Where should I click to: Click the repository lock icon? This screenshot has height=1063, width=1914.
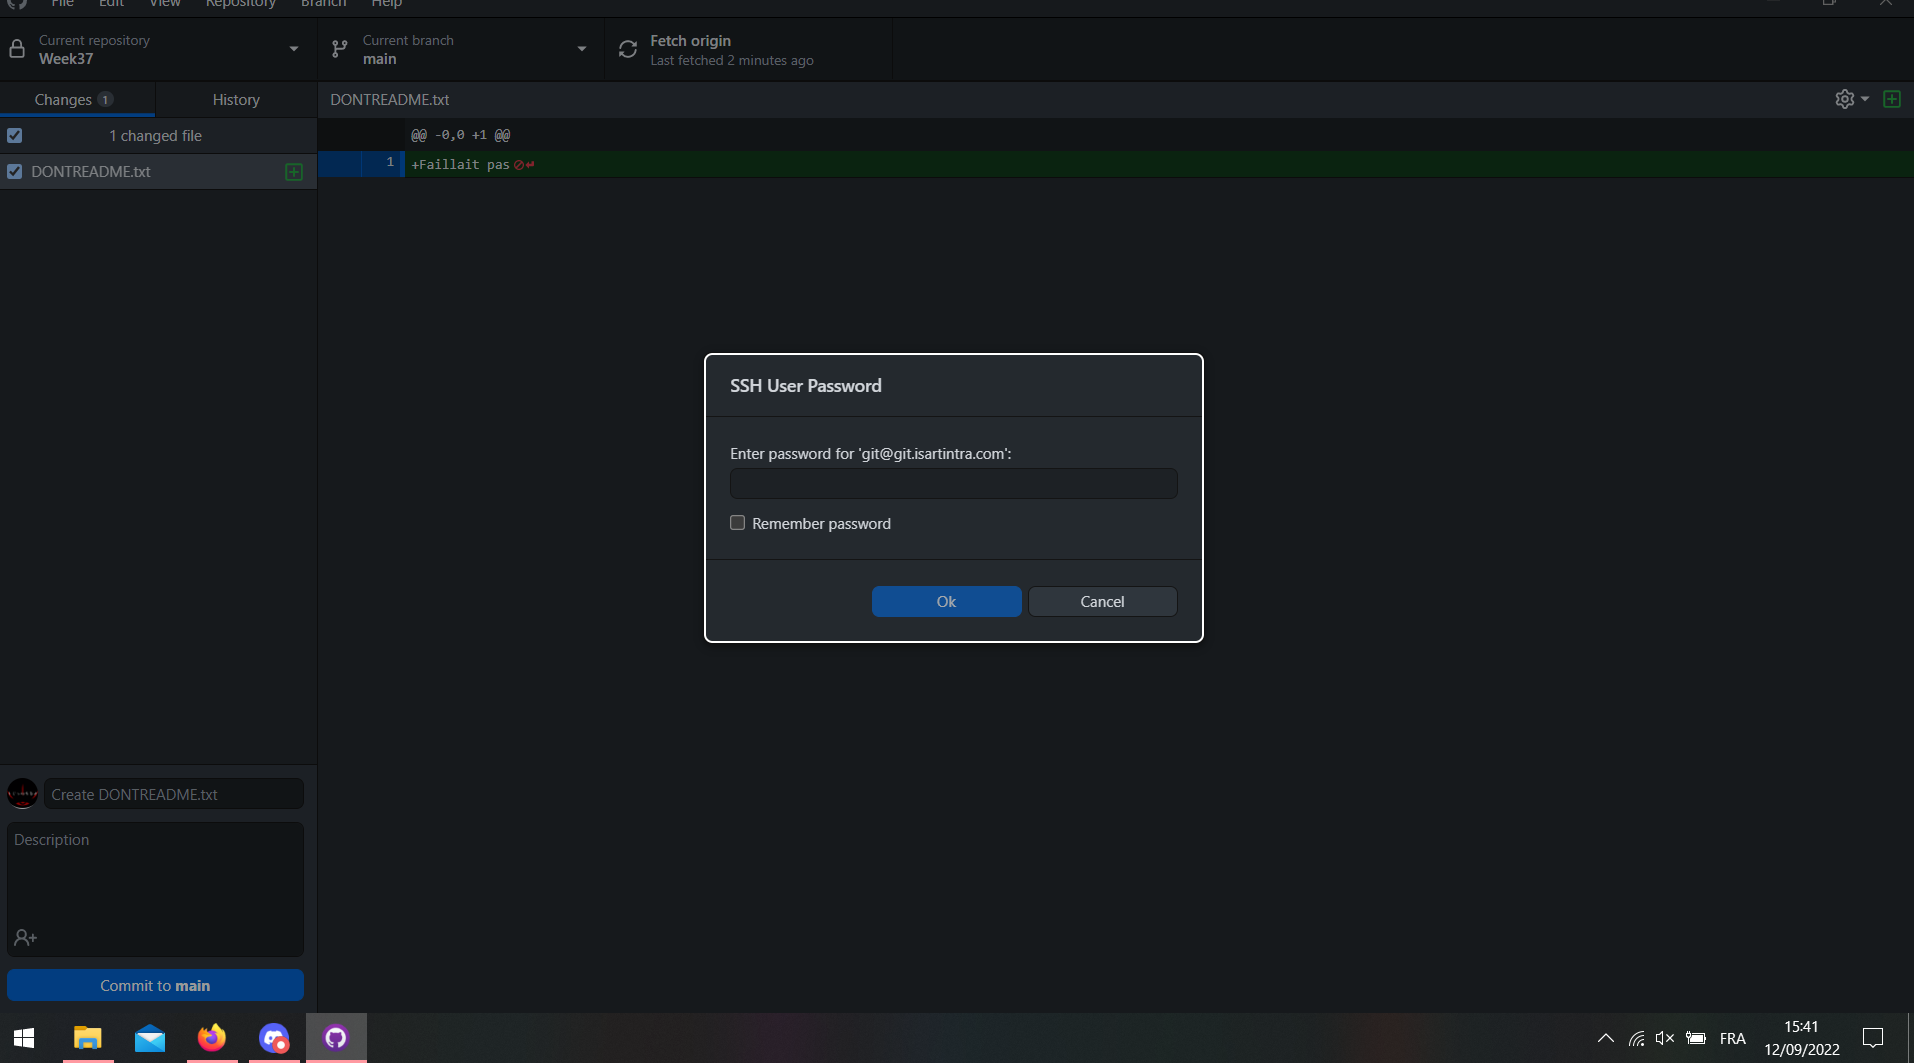coord(16,48)
